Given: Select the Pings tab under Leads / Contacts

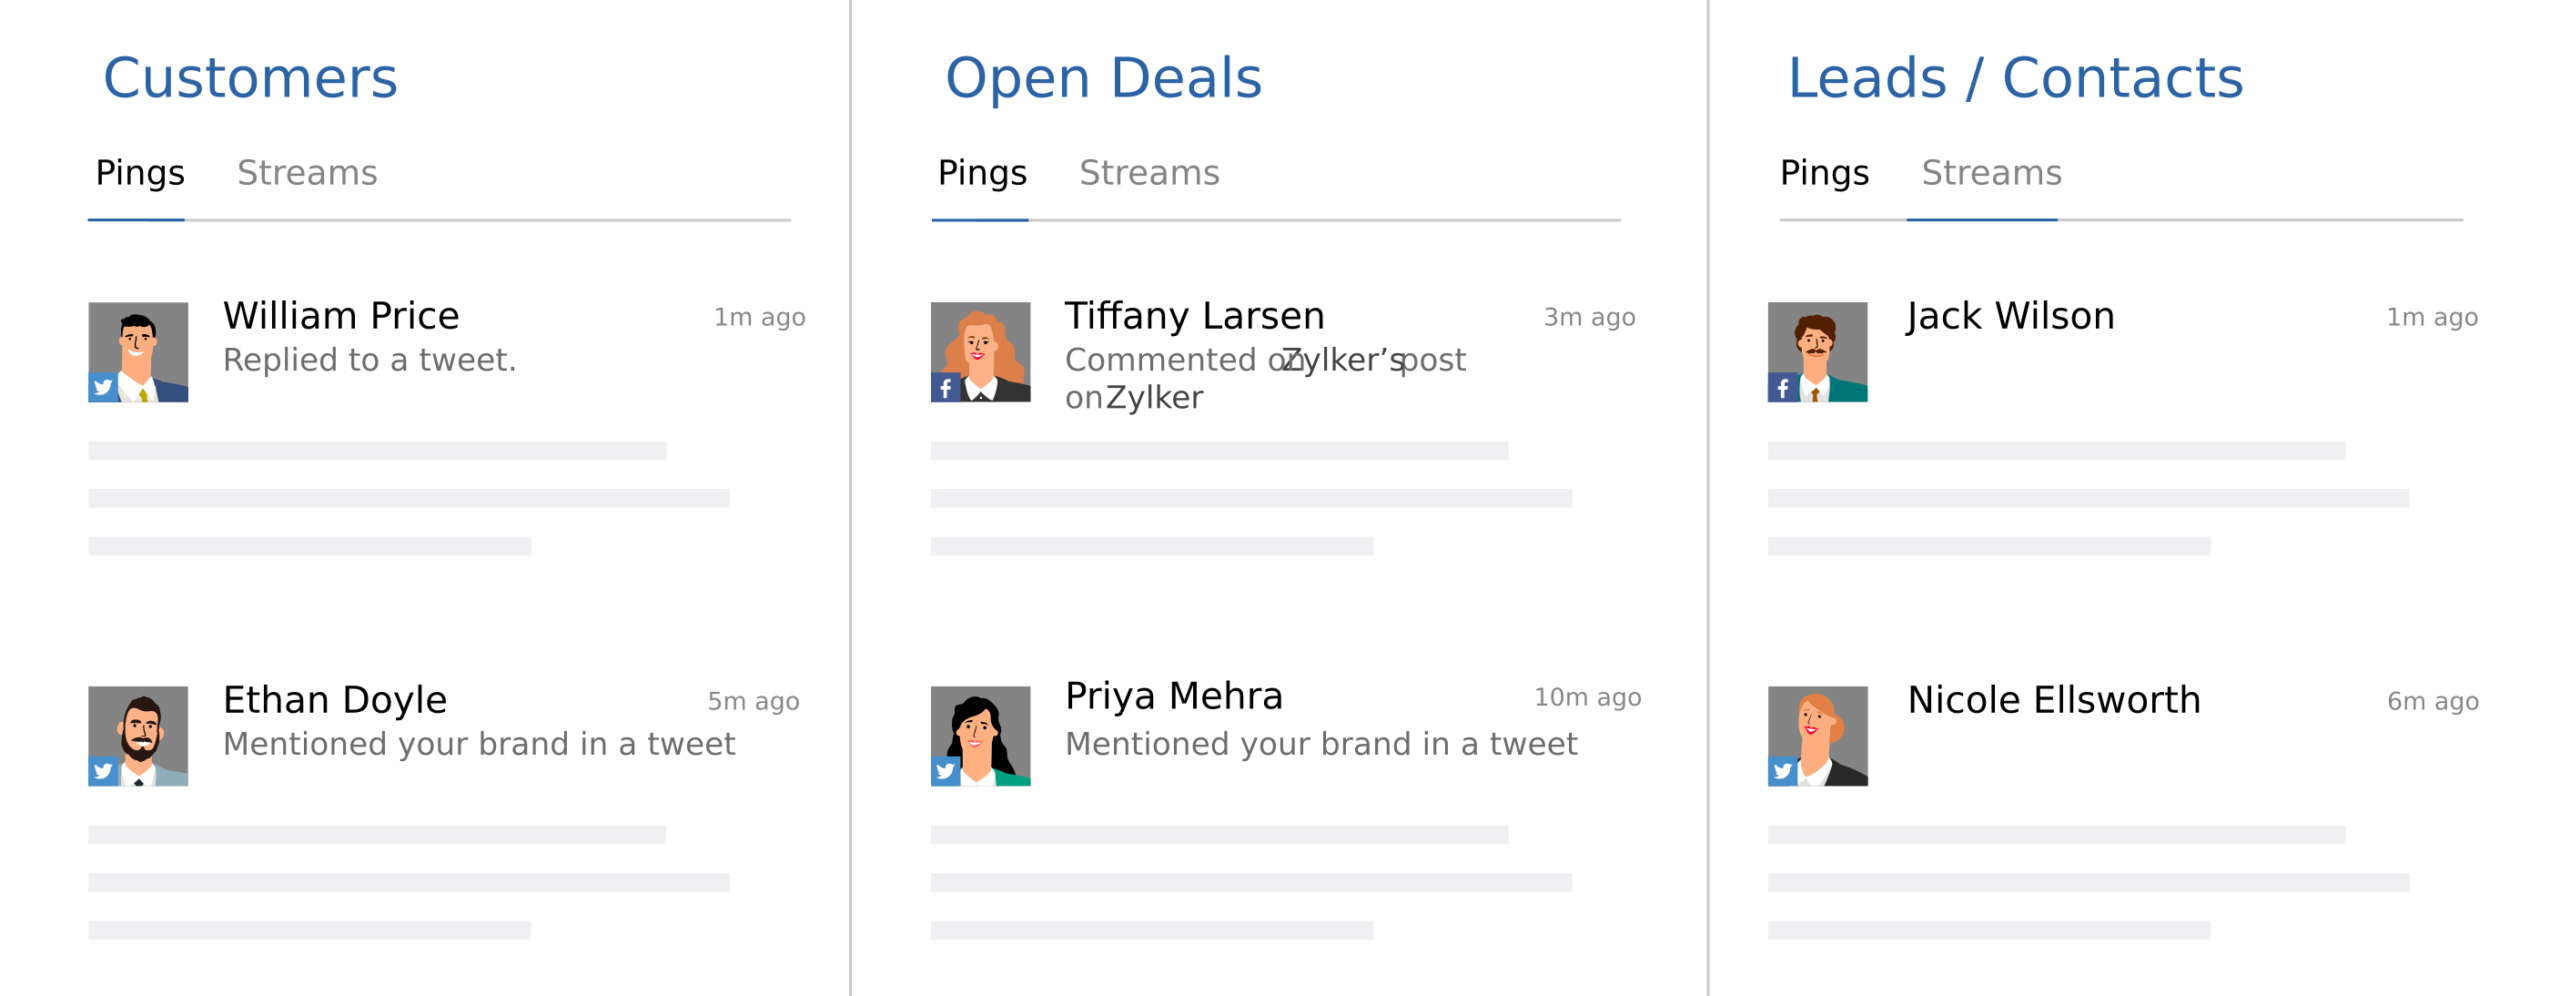Looking at the screenshot, I should point(1824,174).
